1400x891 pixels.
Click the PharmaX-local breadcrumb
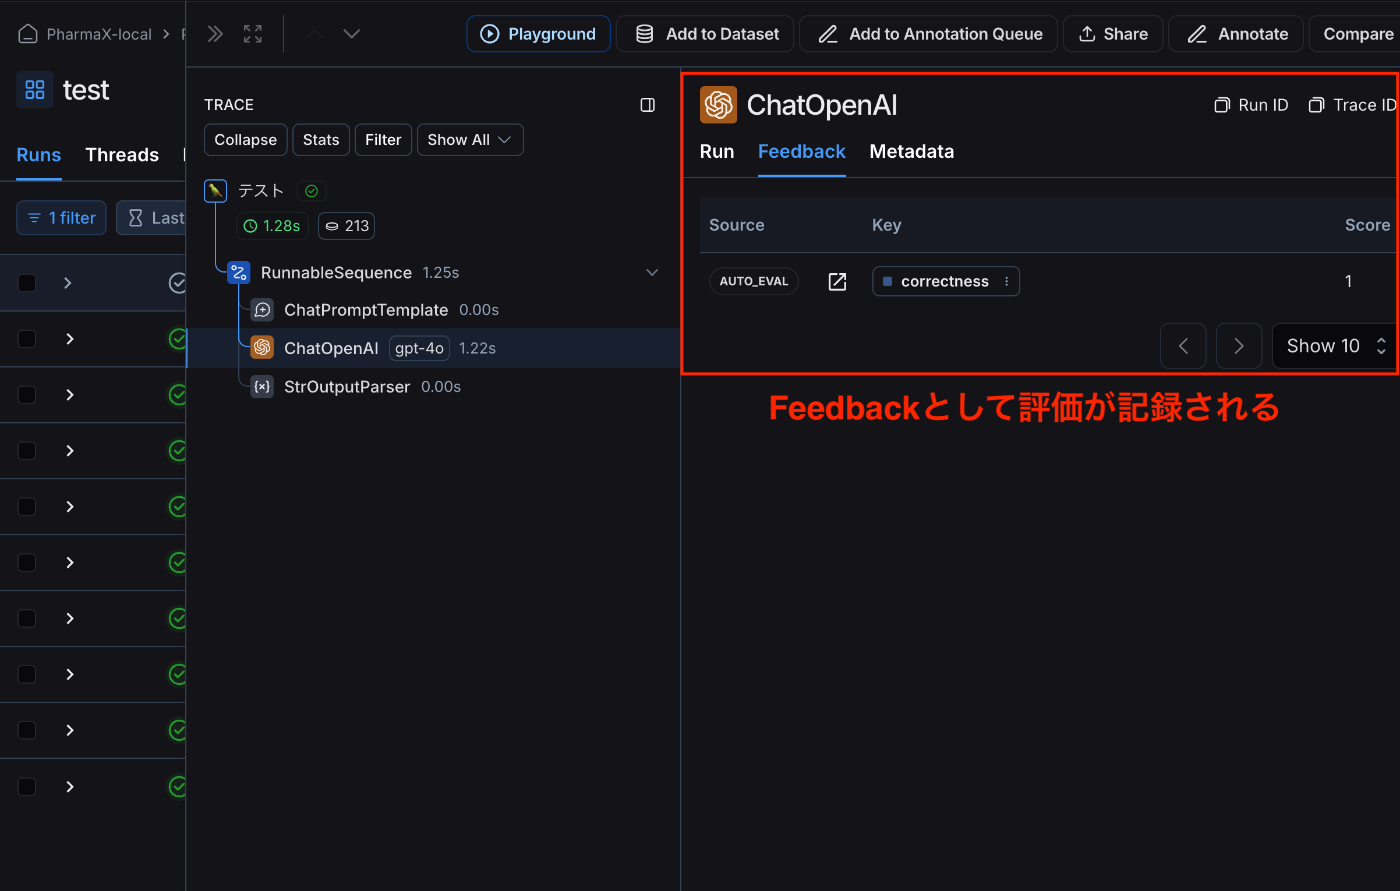99,34
